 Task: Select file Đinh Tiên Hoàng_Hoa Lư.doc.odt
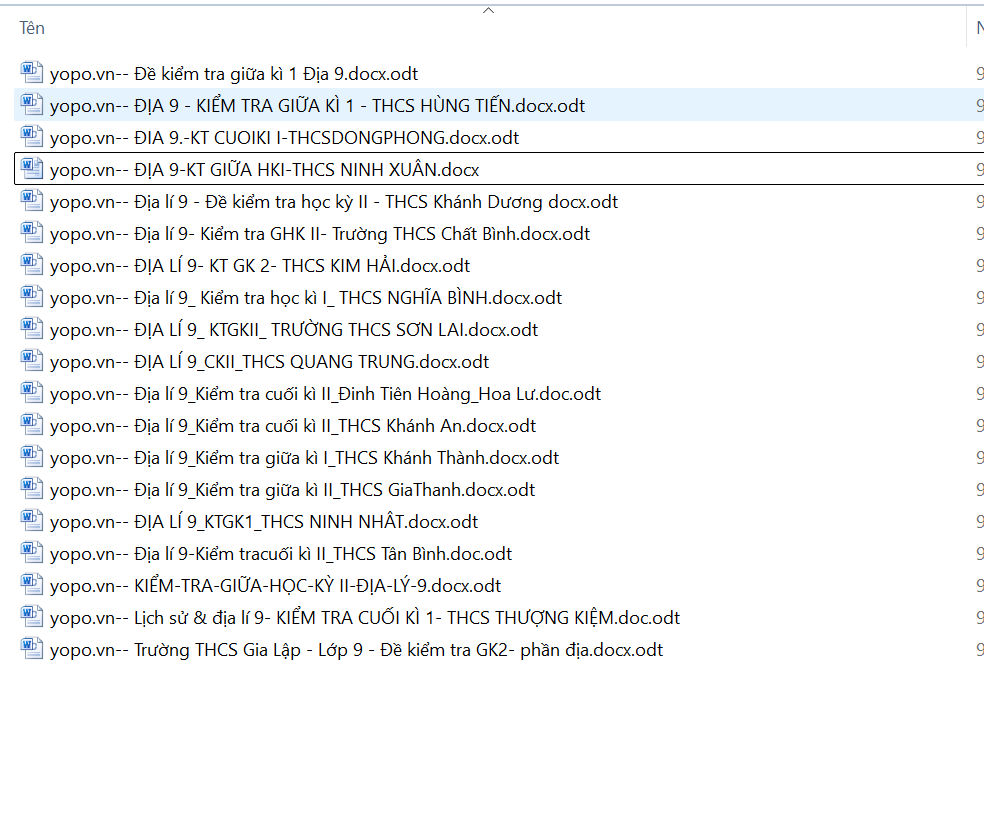(x=325, y=394)
